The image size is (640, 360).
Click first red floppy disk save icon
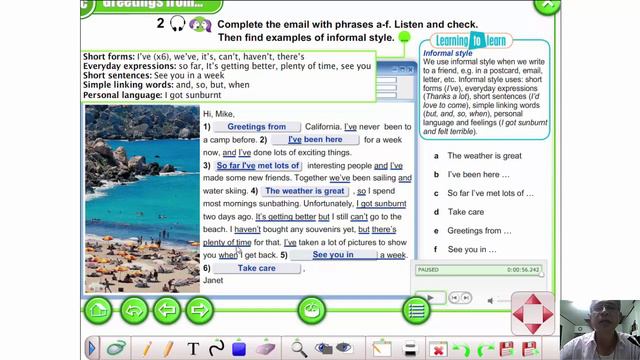pos(507,349)
